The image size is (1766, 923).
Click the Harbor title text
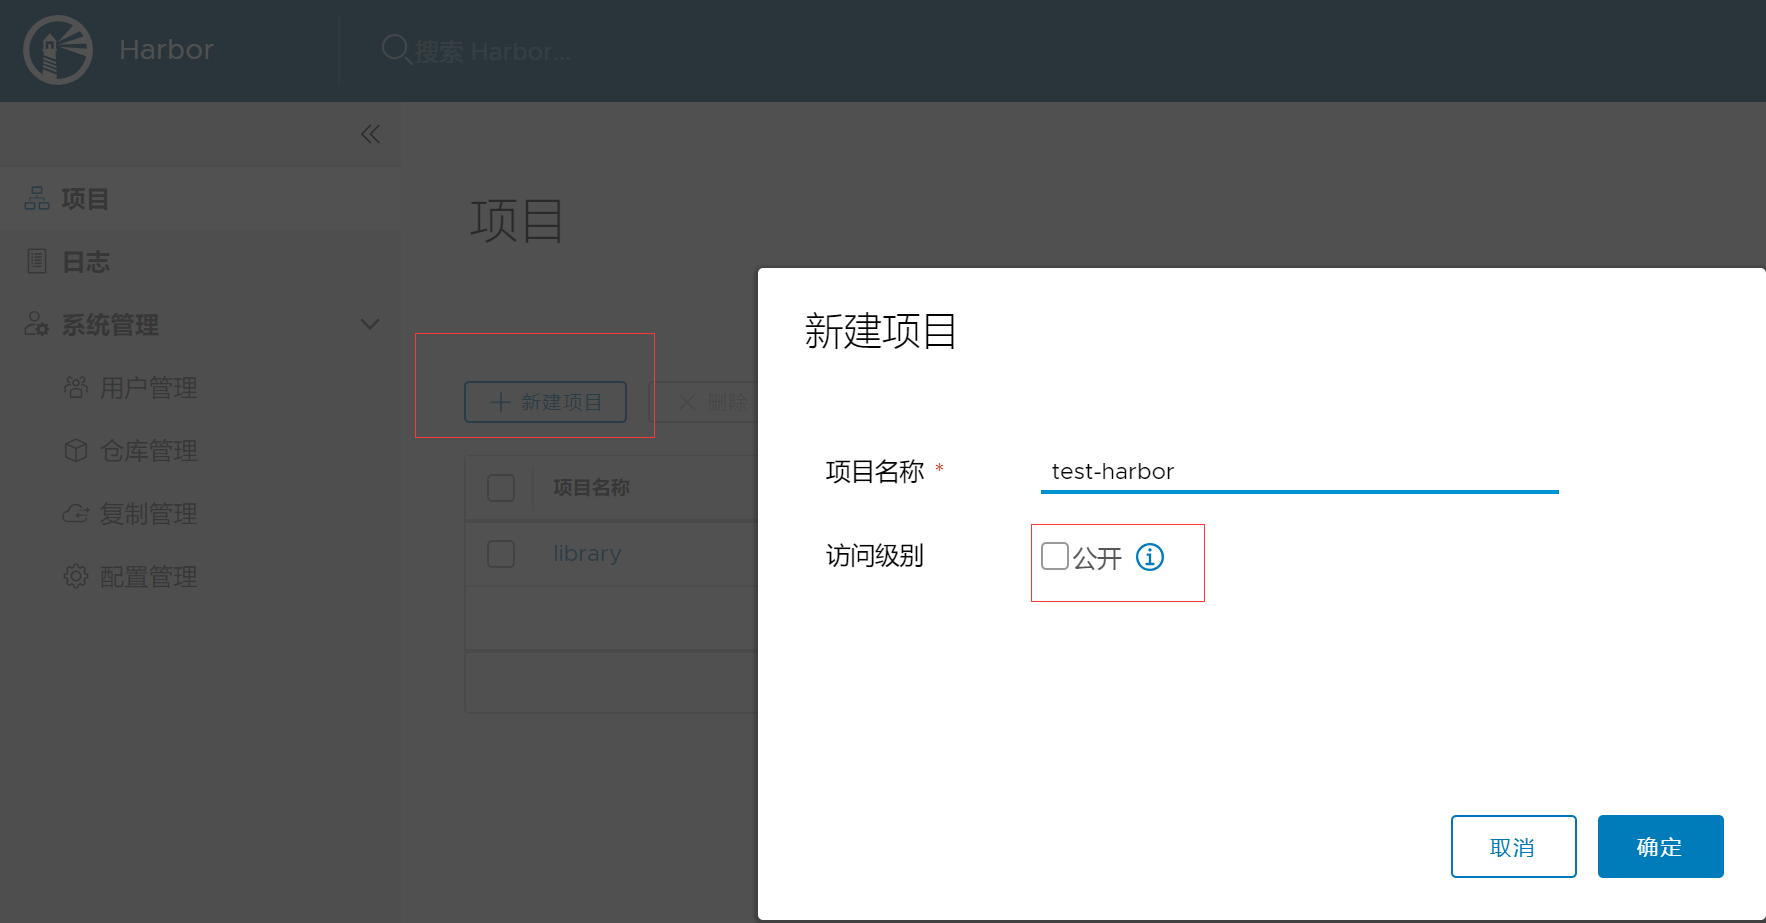click(166, 50)
